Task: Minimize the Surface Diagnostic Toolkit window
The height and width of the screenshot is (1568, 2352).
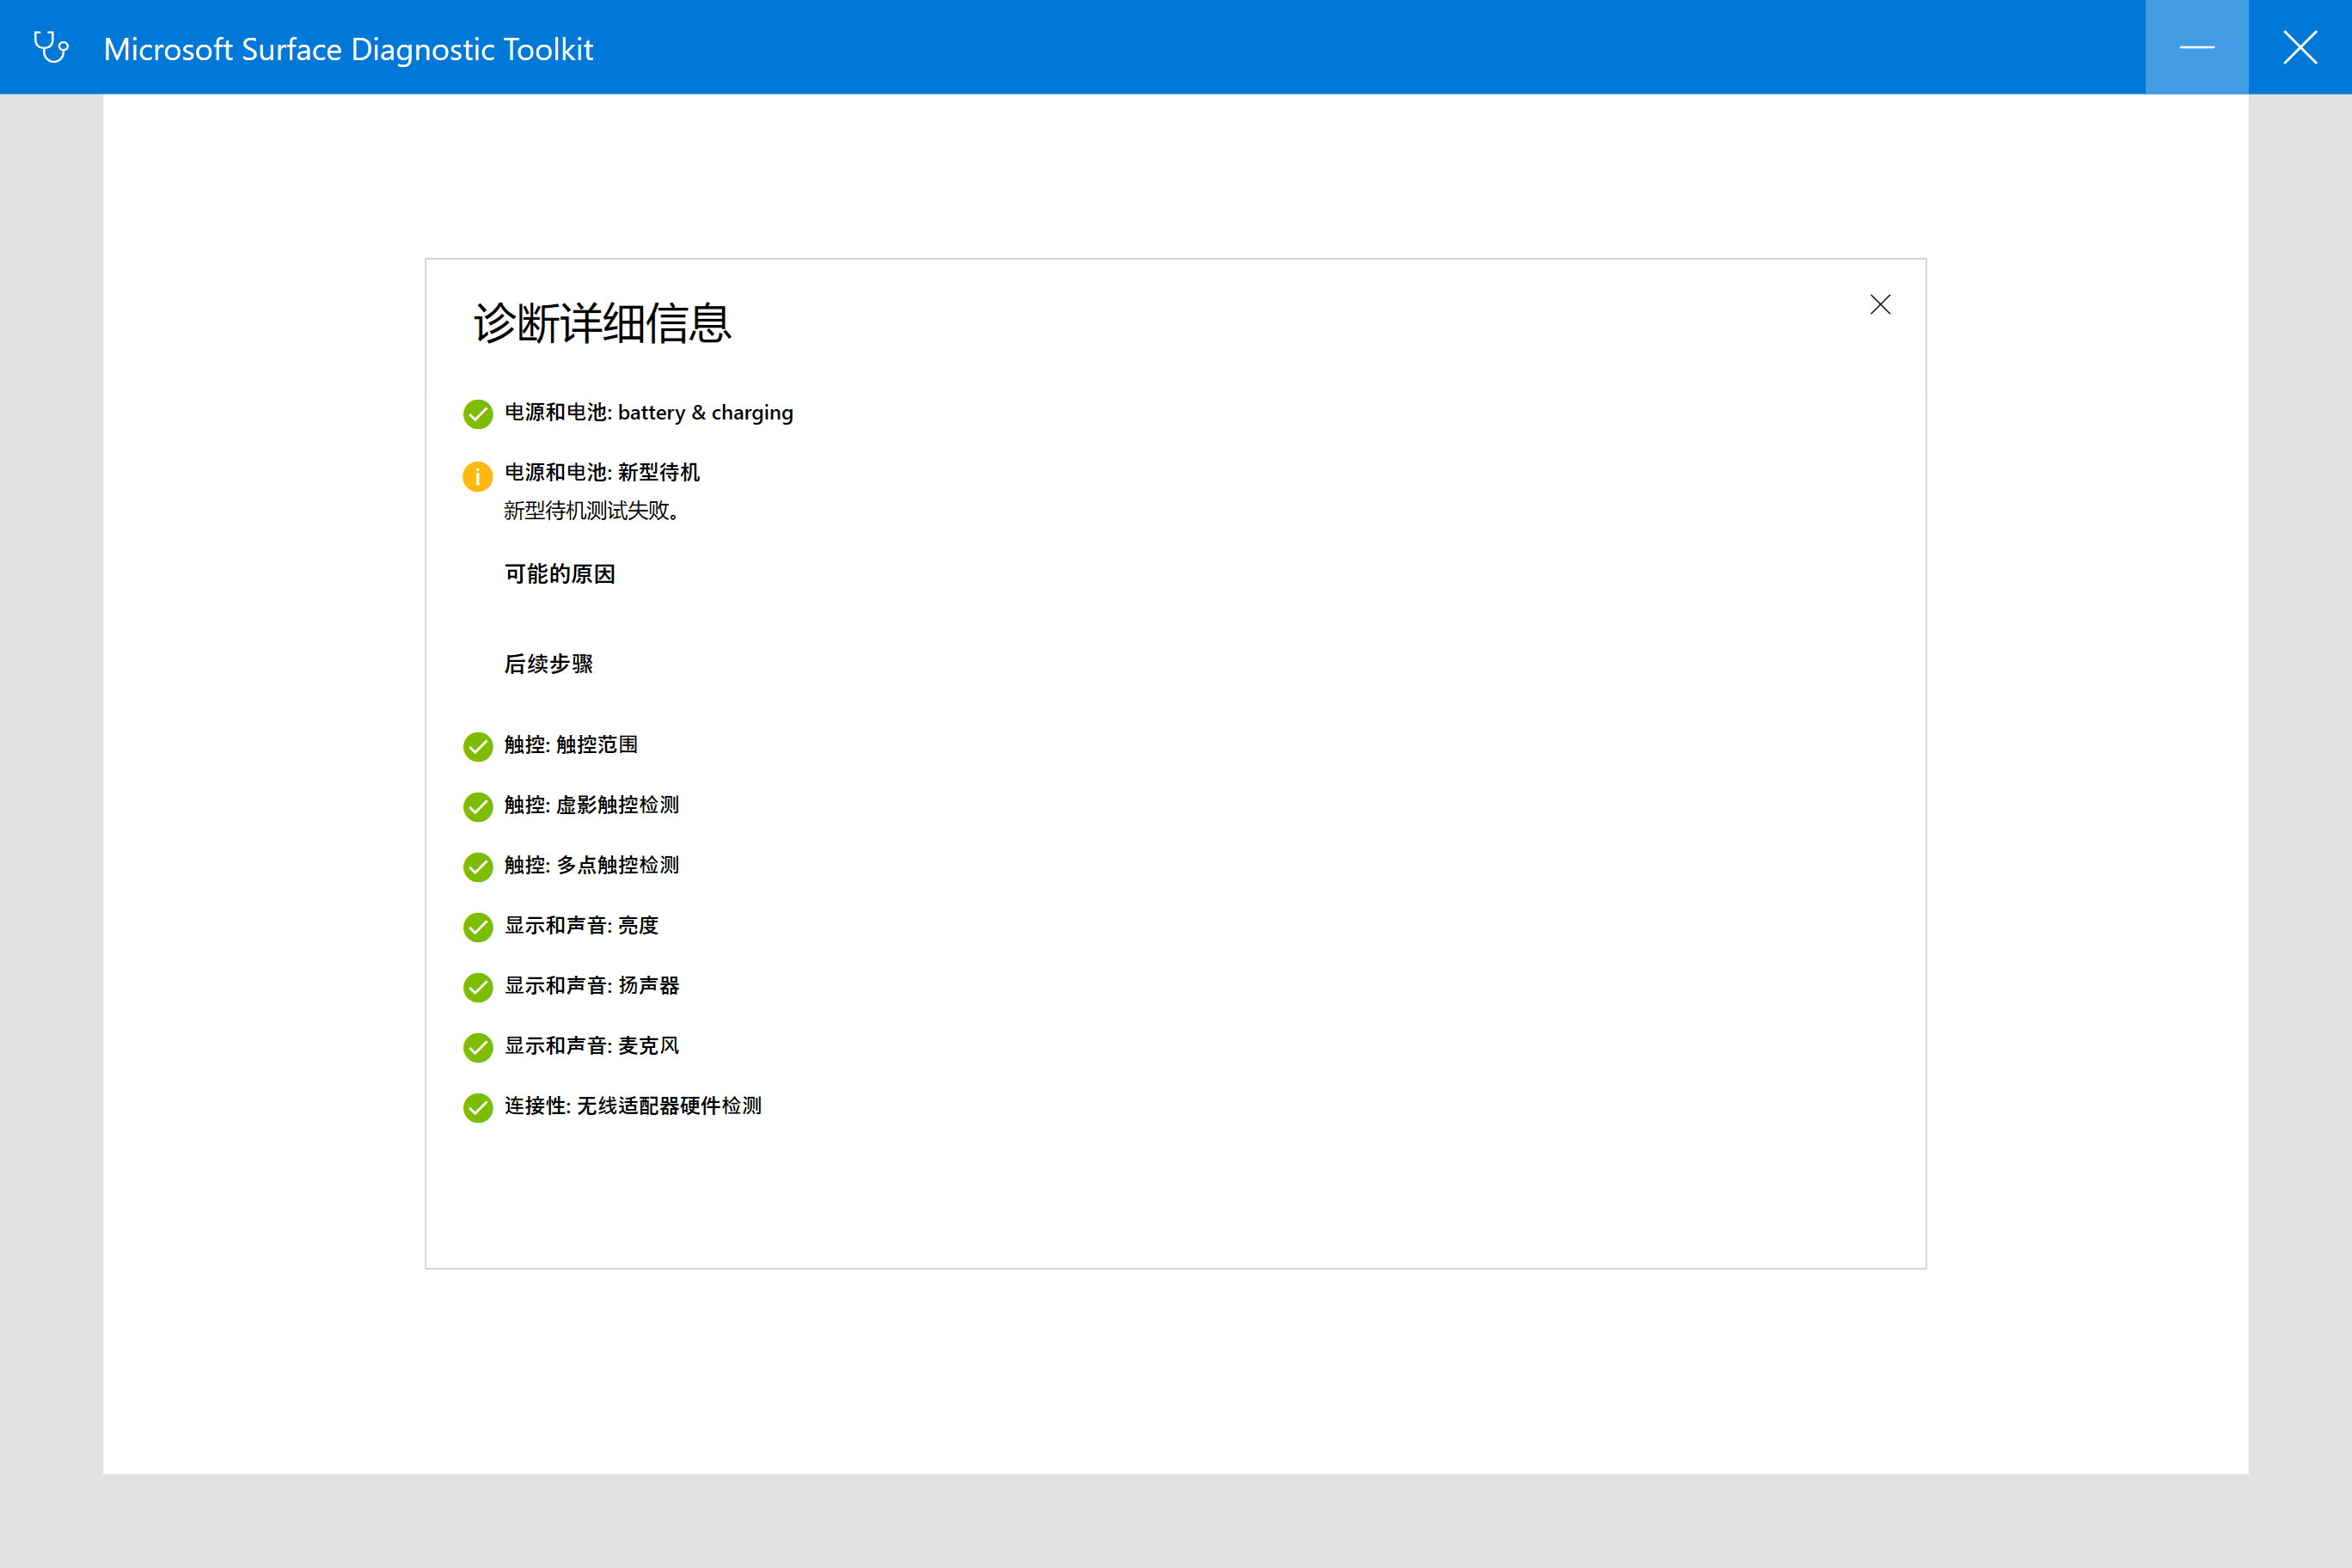Action: pos(2197,47)
